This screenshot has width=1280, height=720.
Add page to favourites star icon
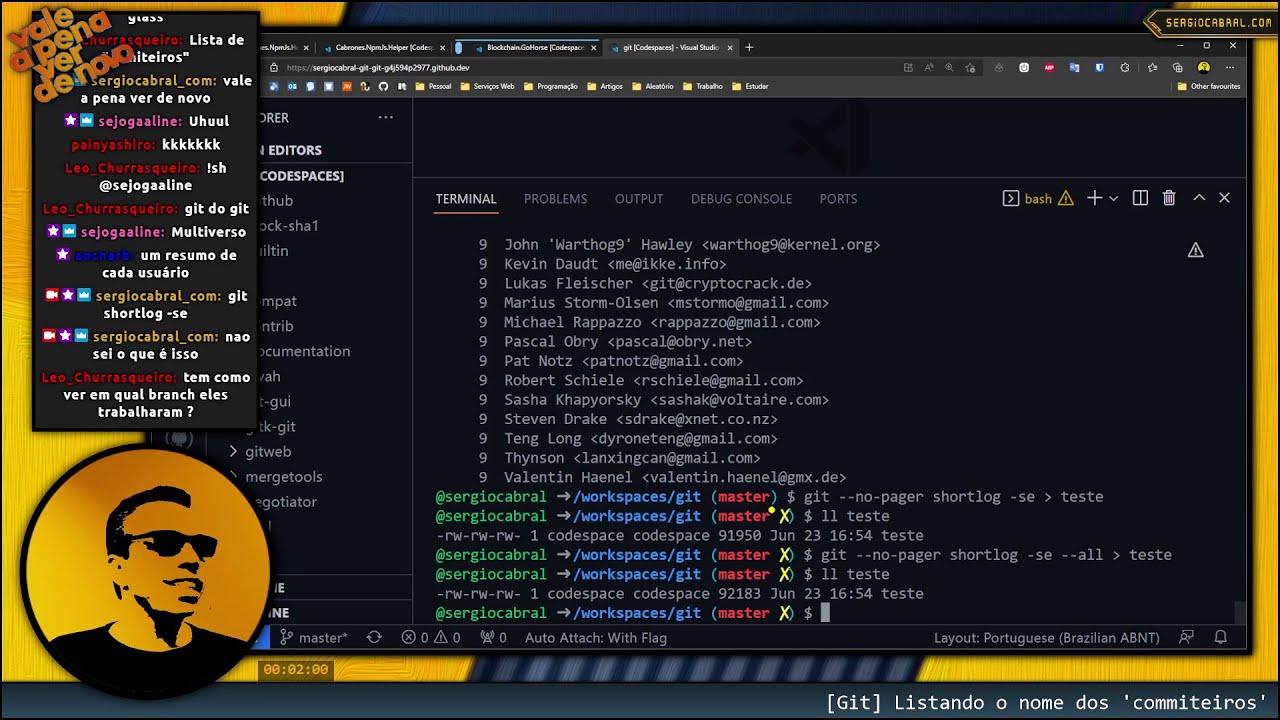pos(970,67)
